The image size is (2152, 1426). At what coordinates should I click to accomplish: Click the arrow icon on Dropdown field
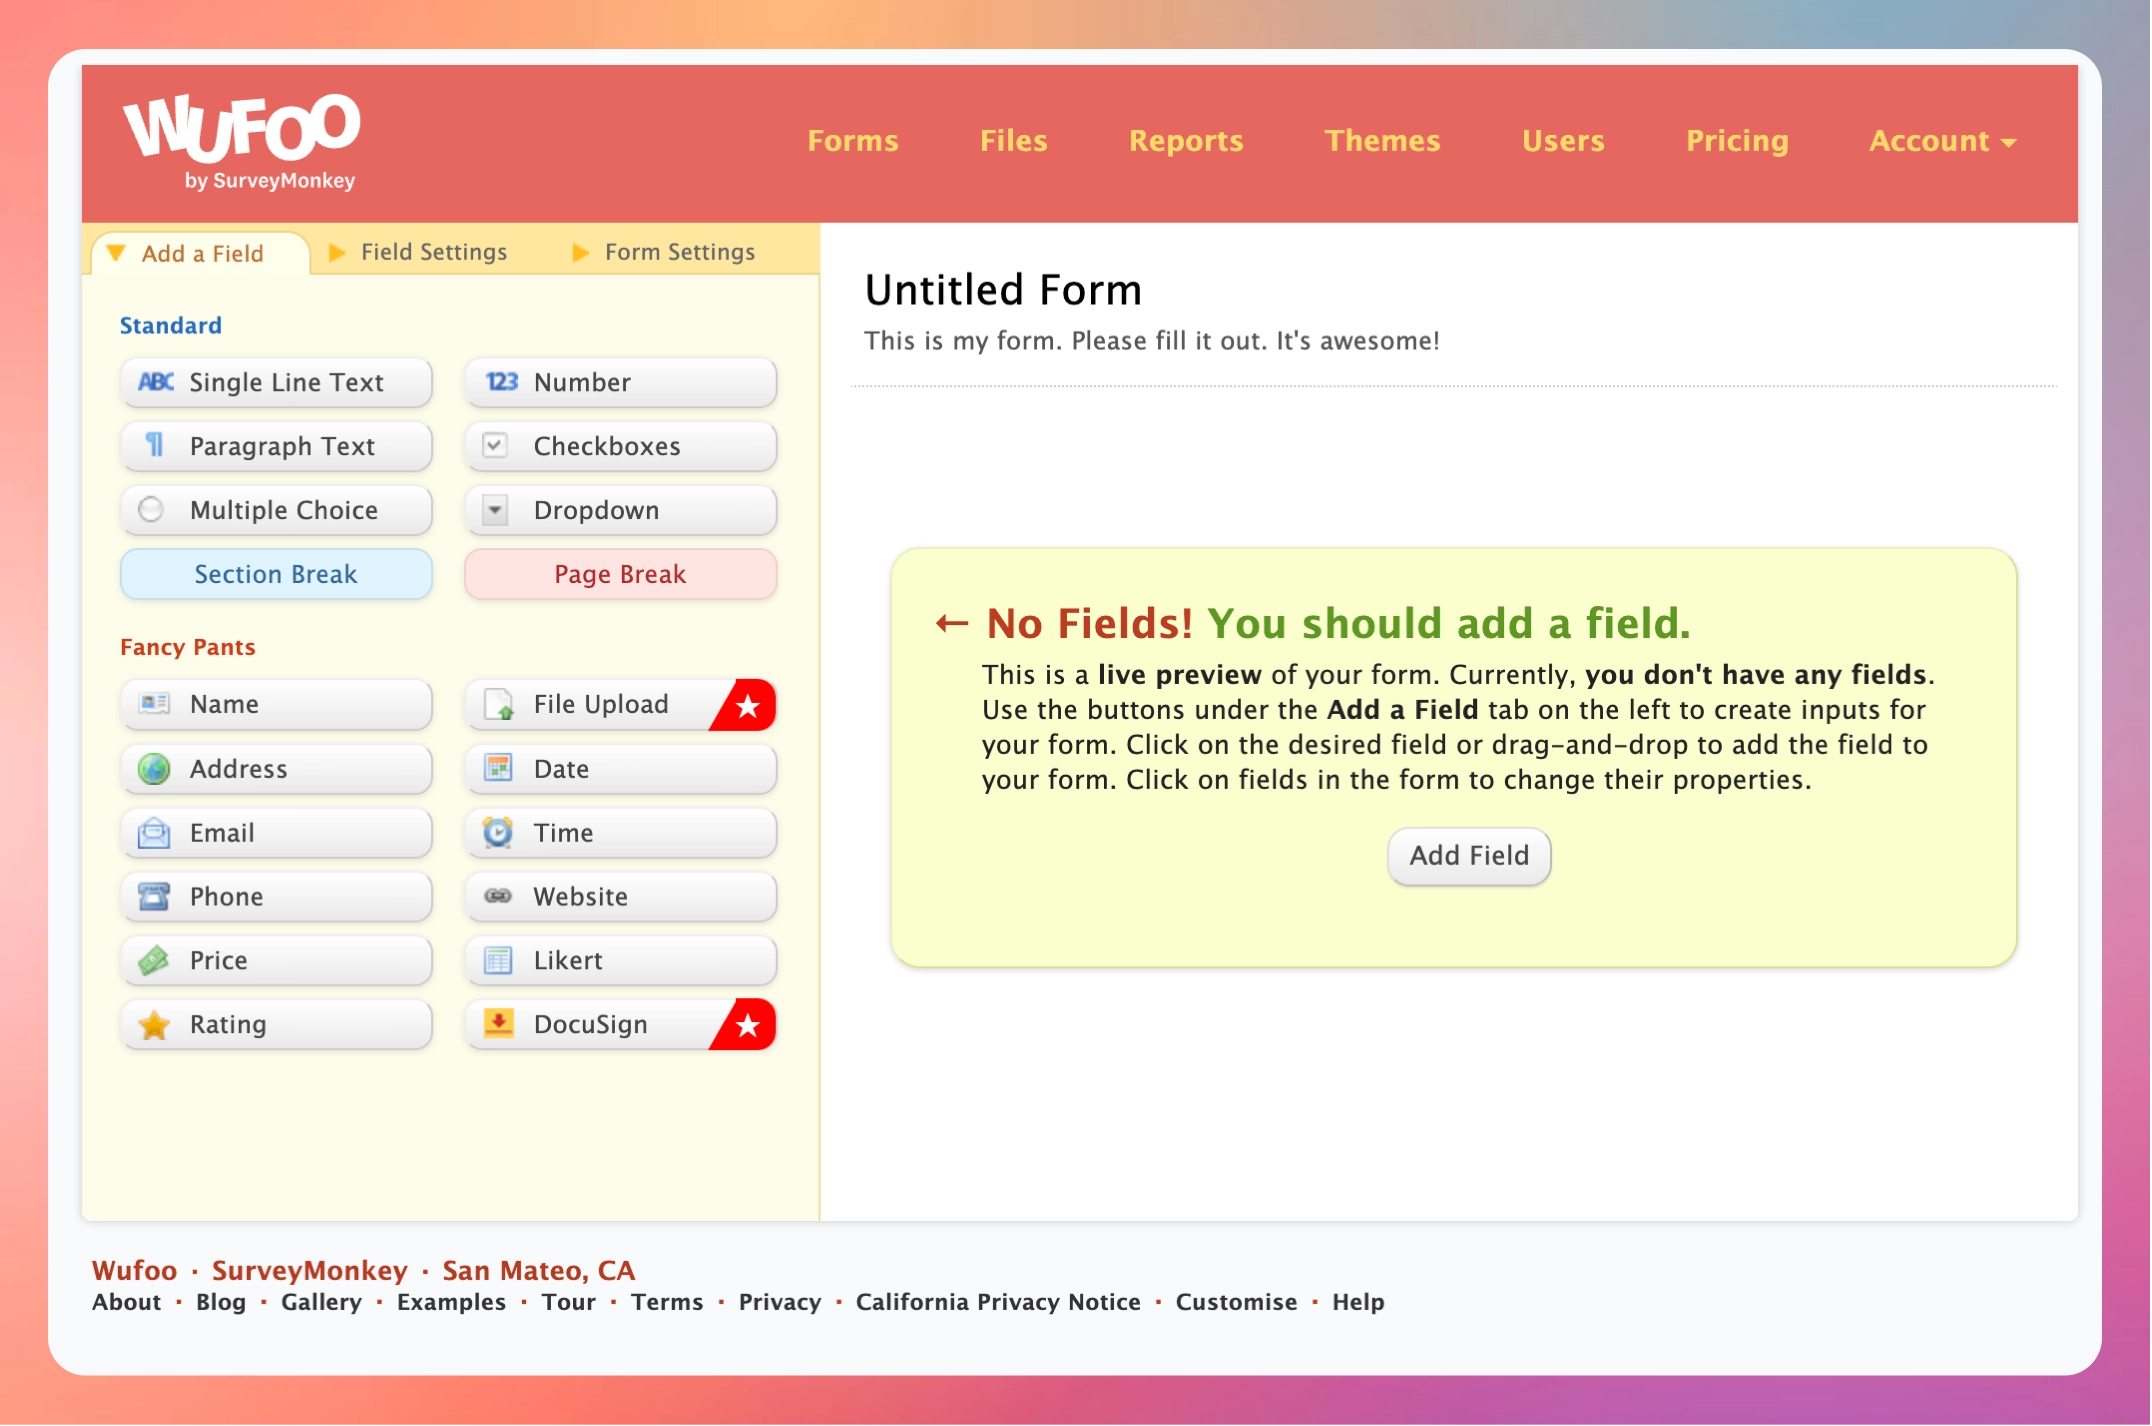pos(495,510)
